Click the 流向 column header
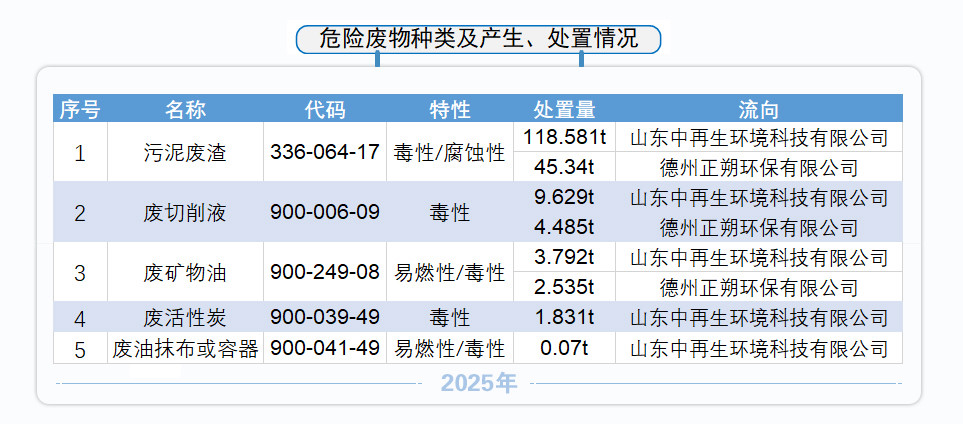This screenshot has width=963, height=424. (x=758, y=109)
